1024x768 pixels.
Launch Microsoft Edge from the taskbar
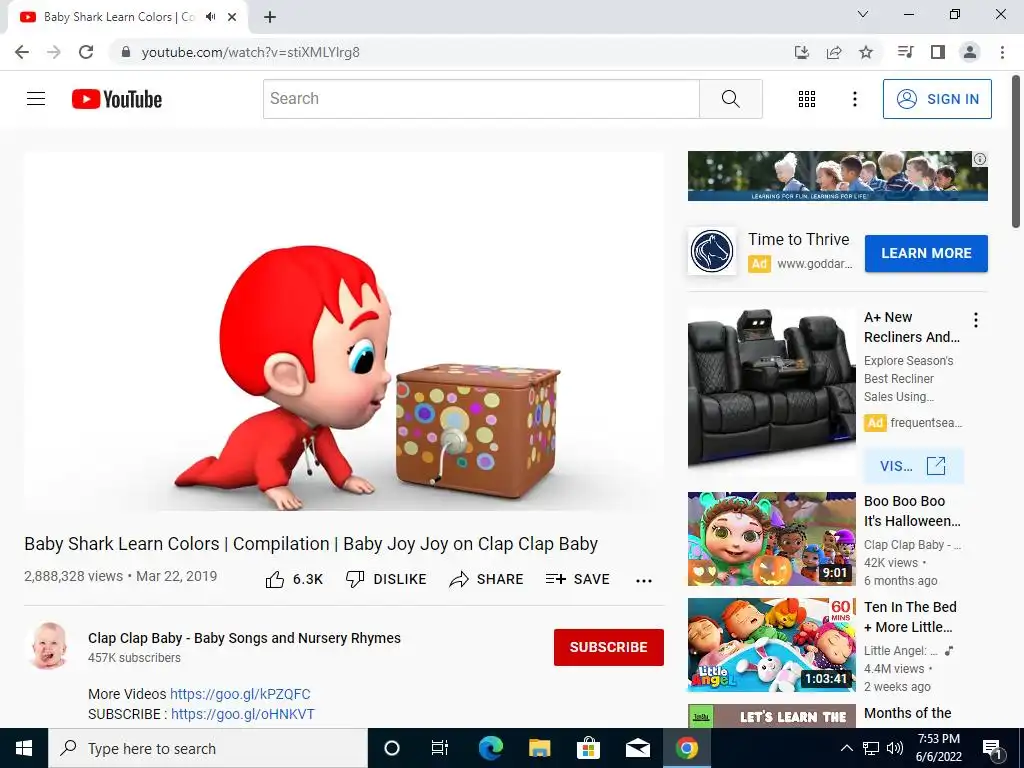coord(490,748)
